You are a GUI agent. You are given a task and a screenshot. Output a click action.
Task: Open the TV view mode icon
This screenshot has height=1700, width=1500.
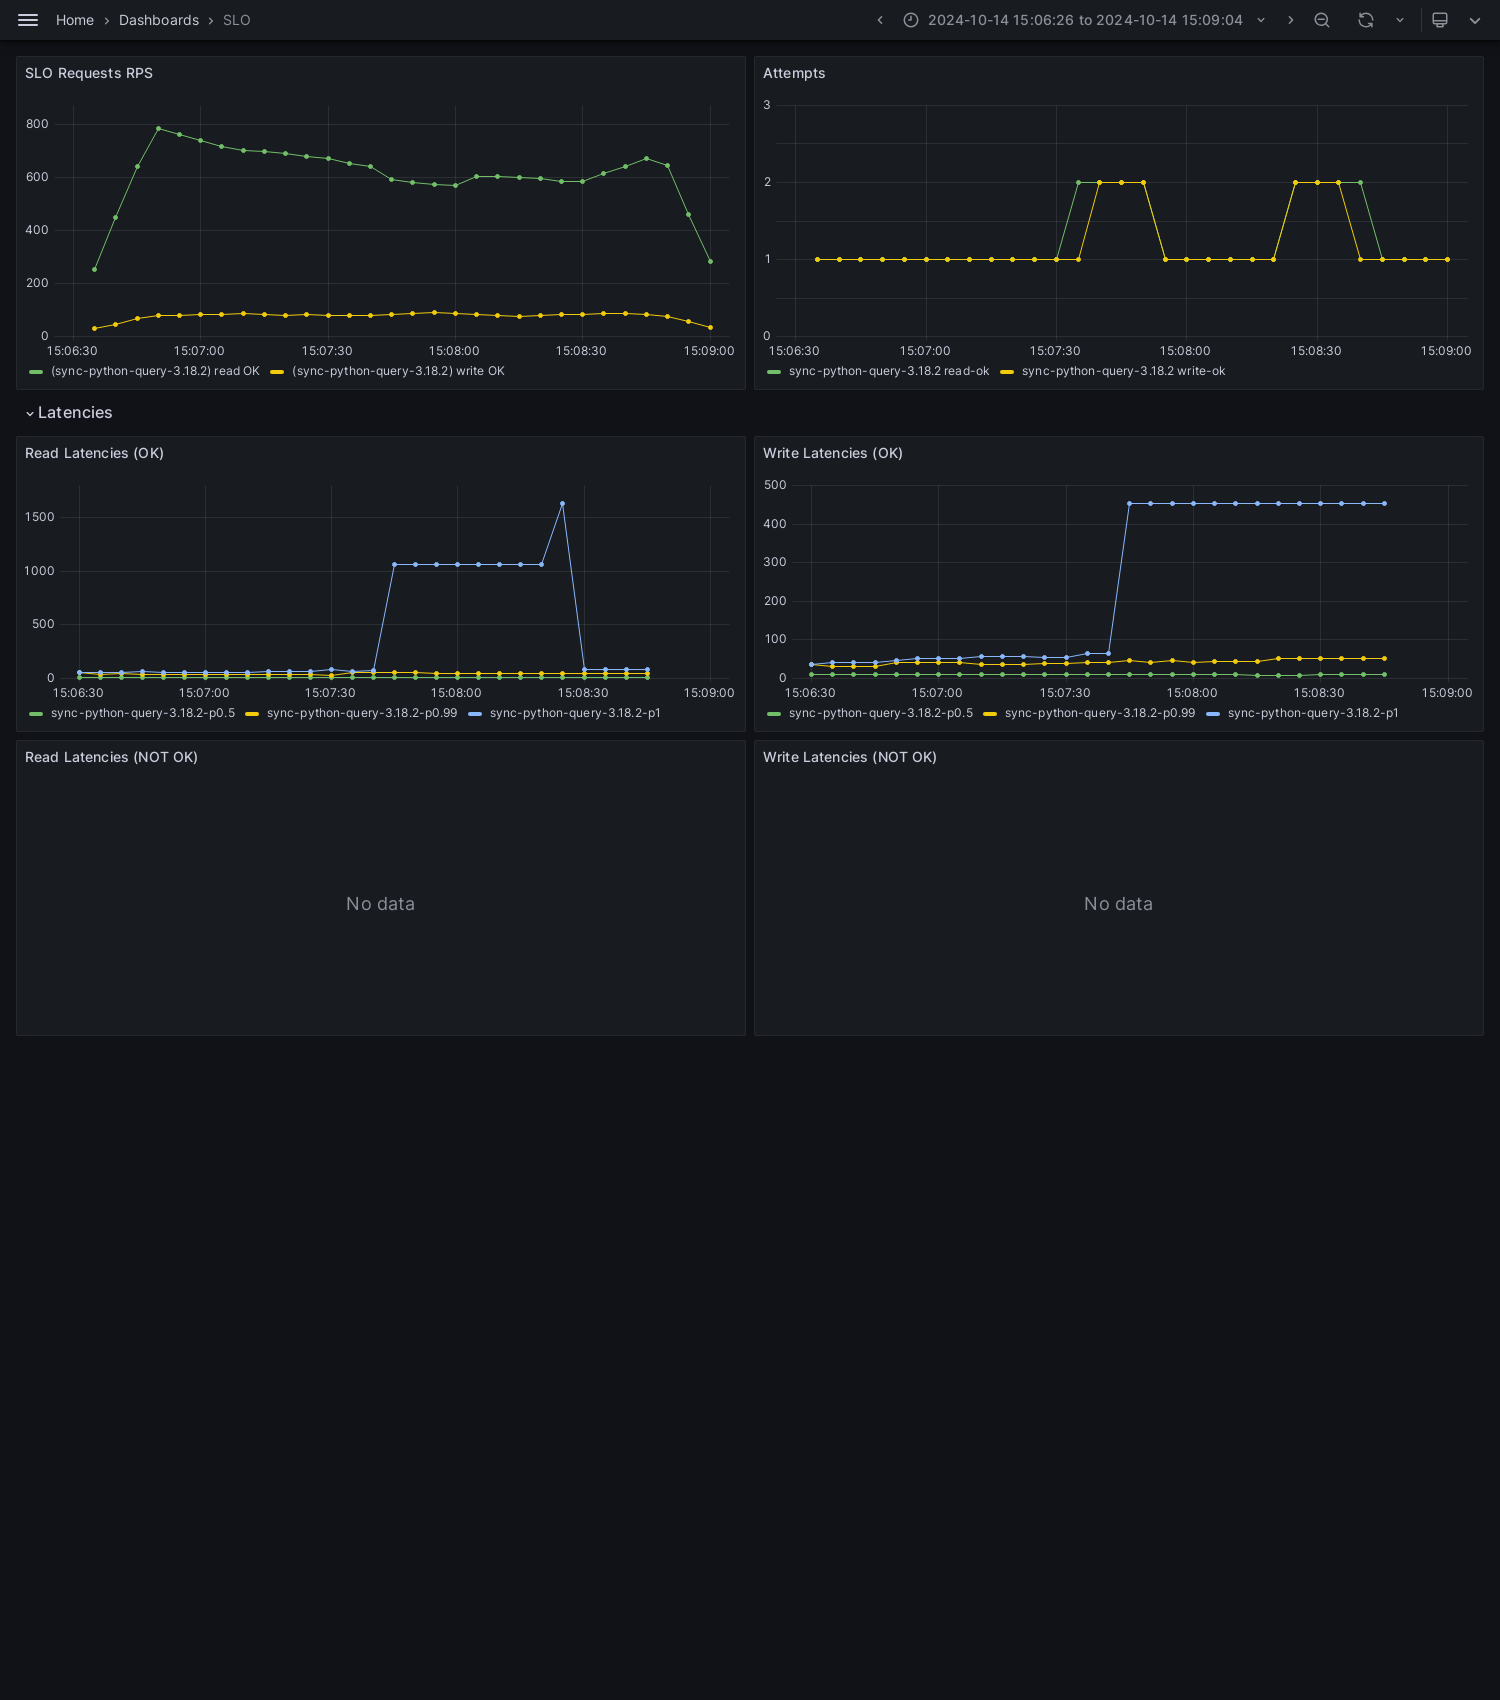coord(1440,20)
